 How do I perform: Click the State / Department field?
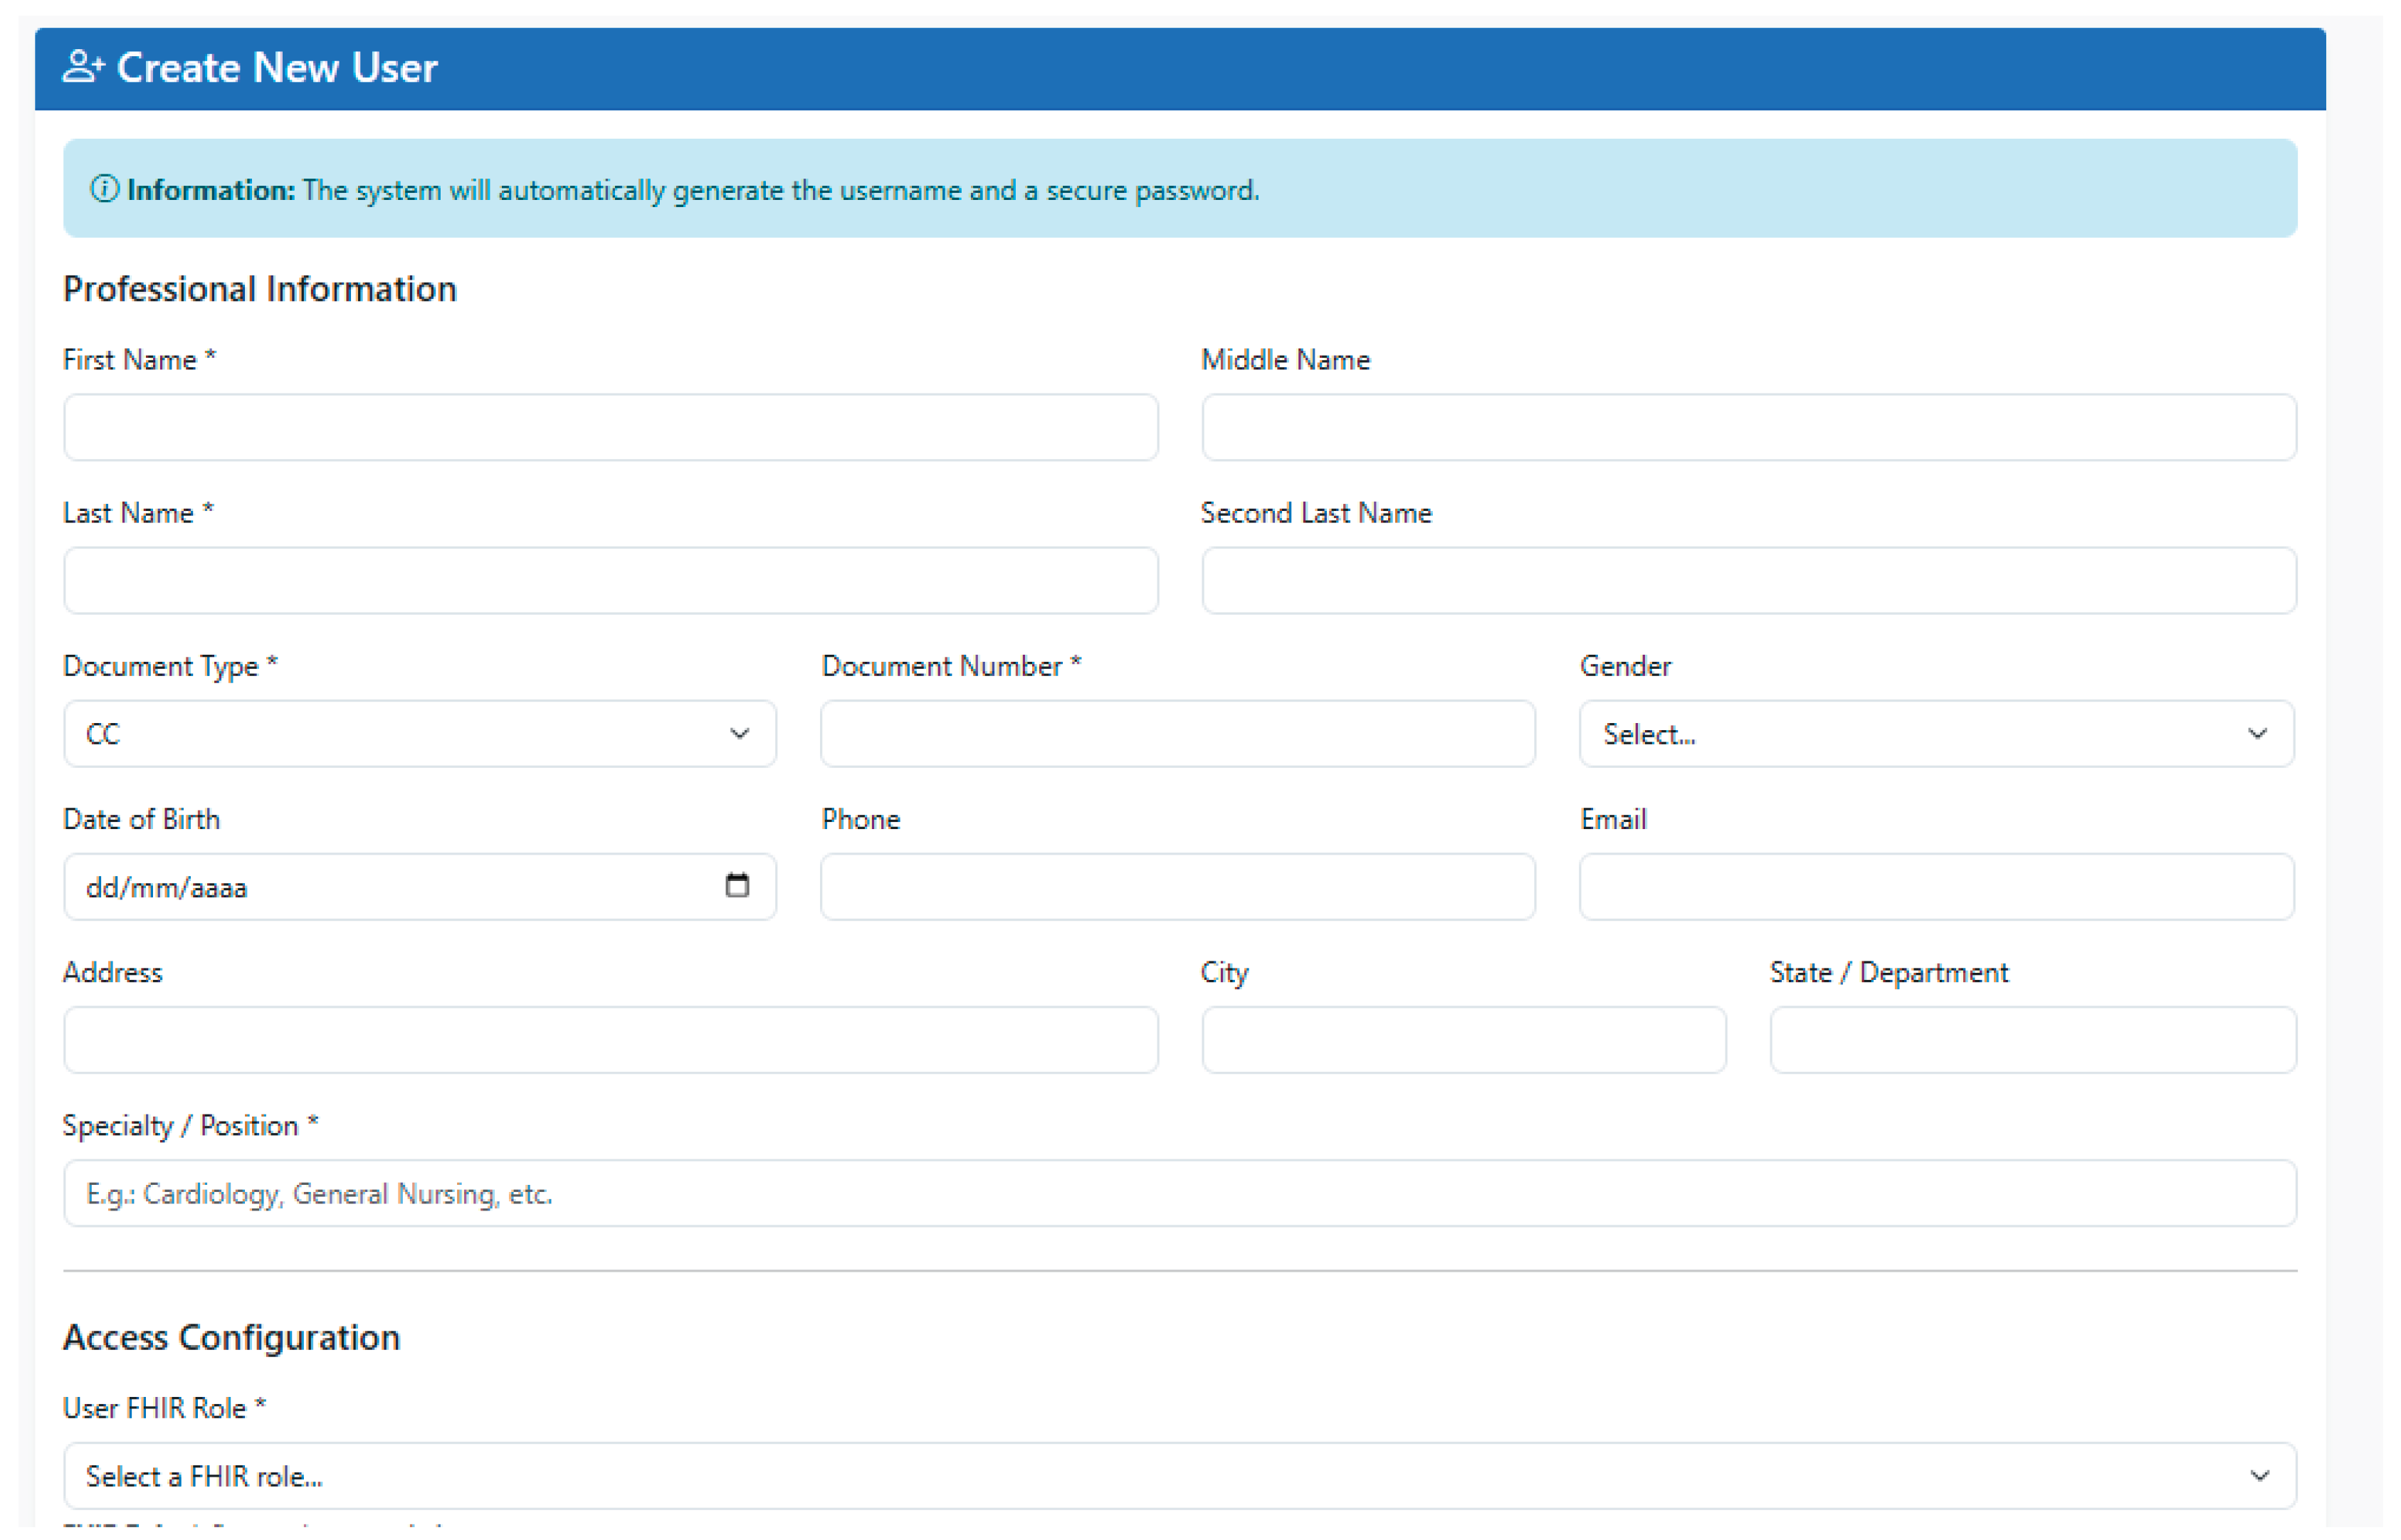(x=2033, y=1040)
